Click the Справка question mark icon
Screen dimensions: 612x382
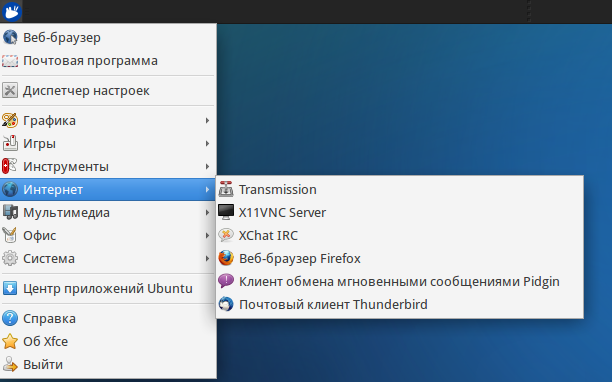click(10, 319)
